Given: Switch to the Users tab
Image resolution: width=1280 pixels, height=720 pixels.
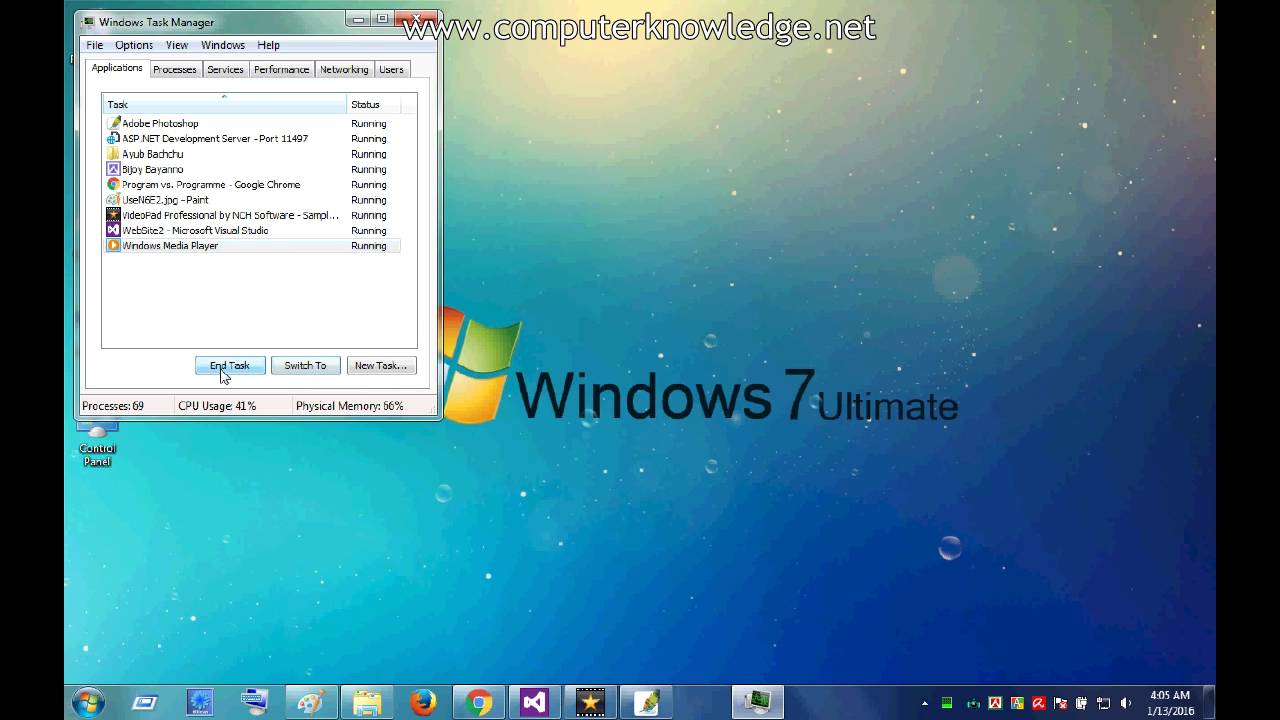Looking at the screenshot, I should click(x=392, y=70).
